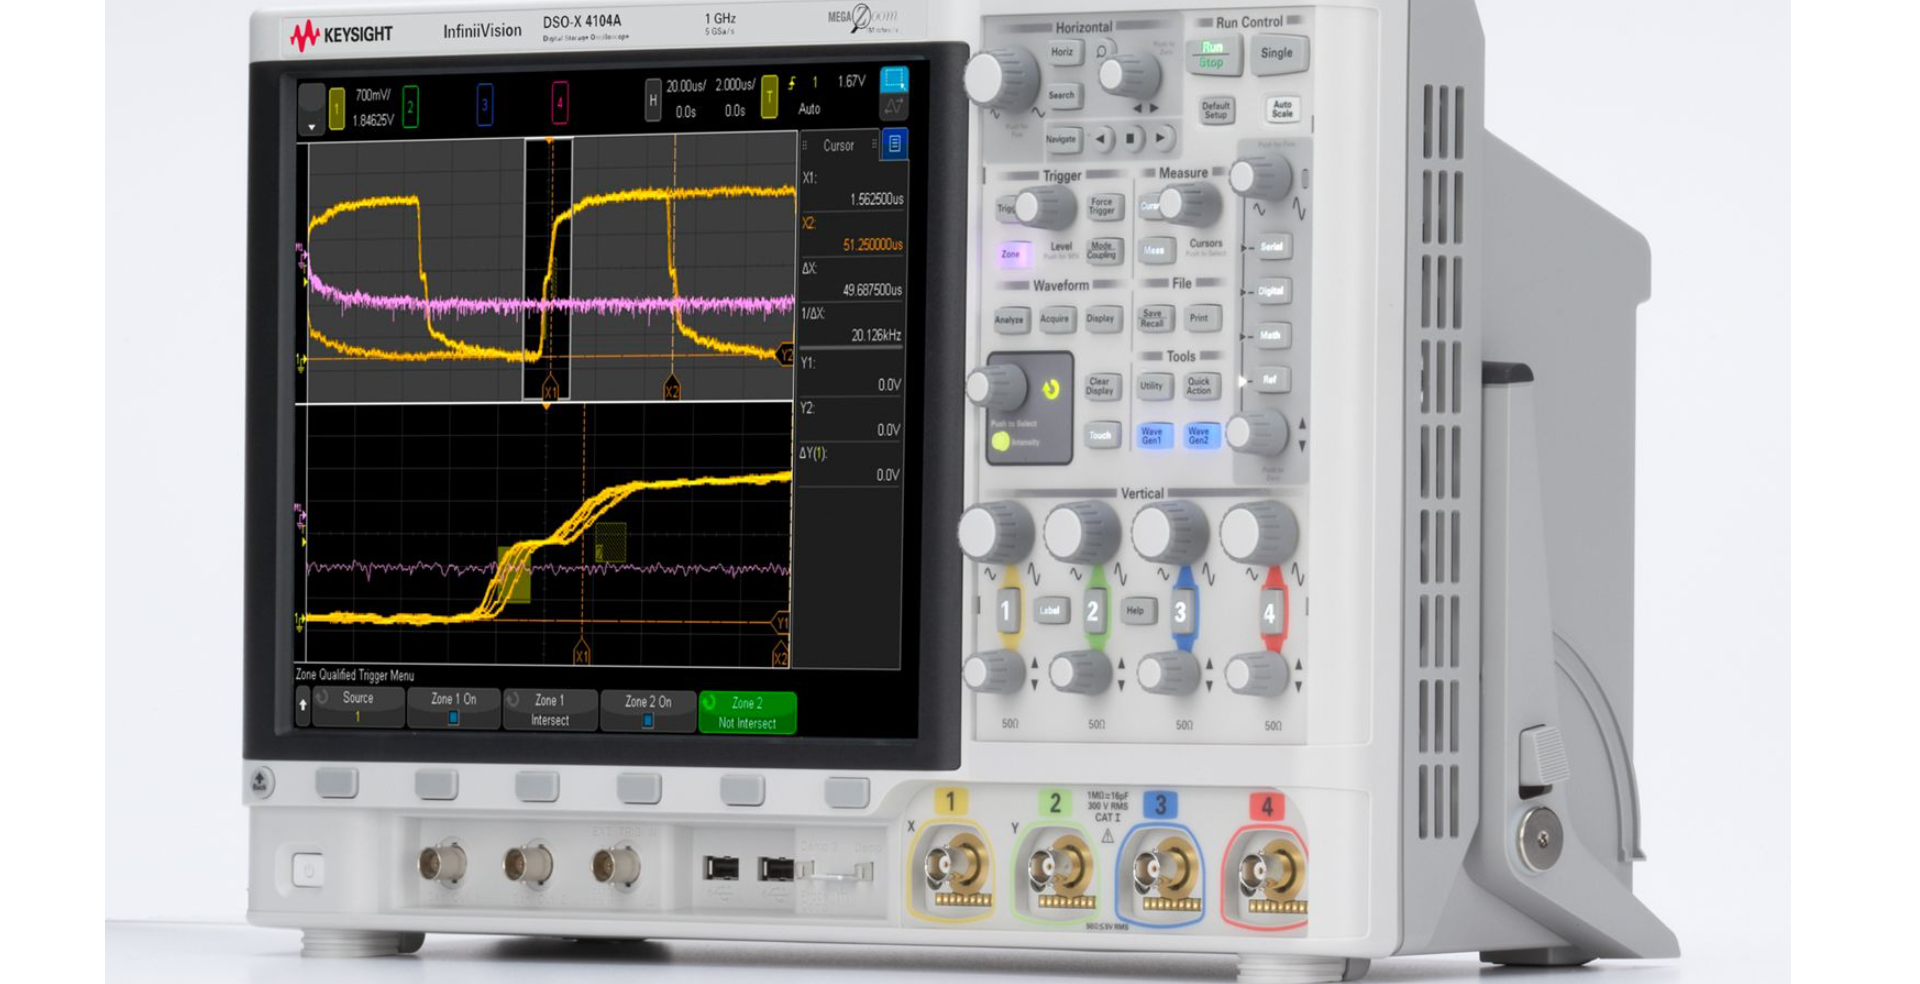
Task: Click the trigger slope icon in the status bar
Action: (794, 86)
